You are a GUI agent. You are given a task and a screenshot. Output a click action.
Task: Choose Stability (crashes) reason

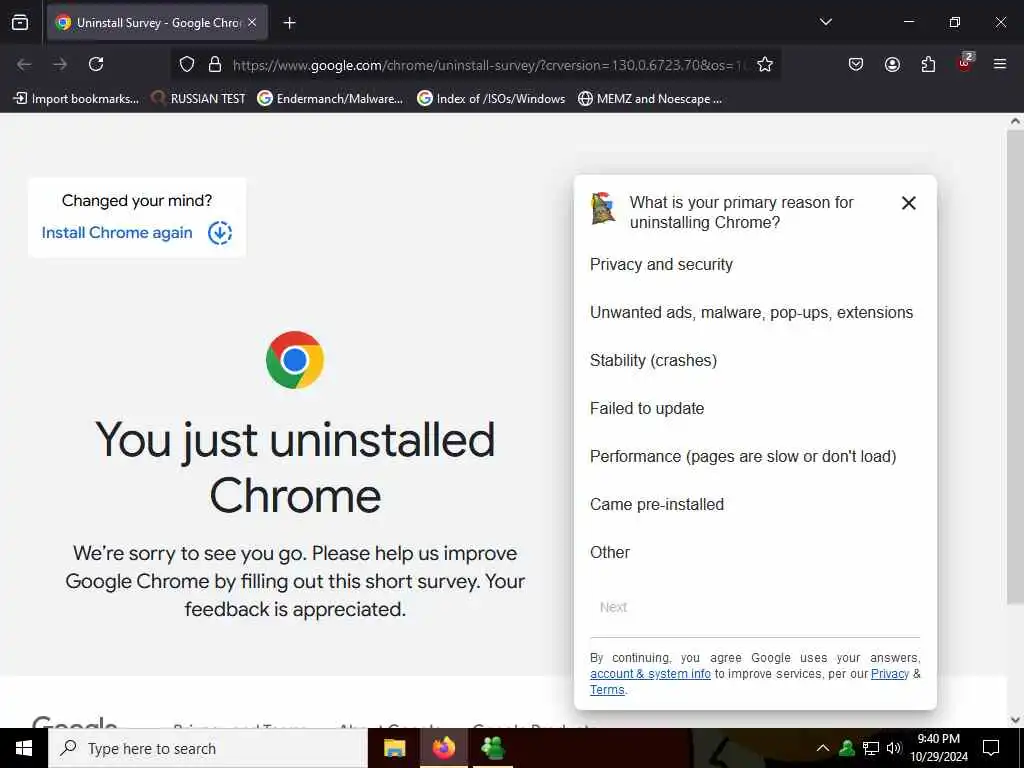coord(653,360)
